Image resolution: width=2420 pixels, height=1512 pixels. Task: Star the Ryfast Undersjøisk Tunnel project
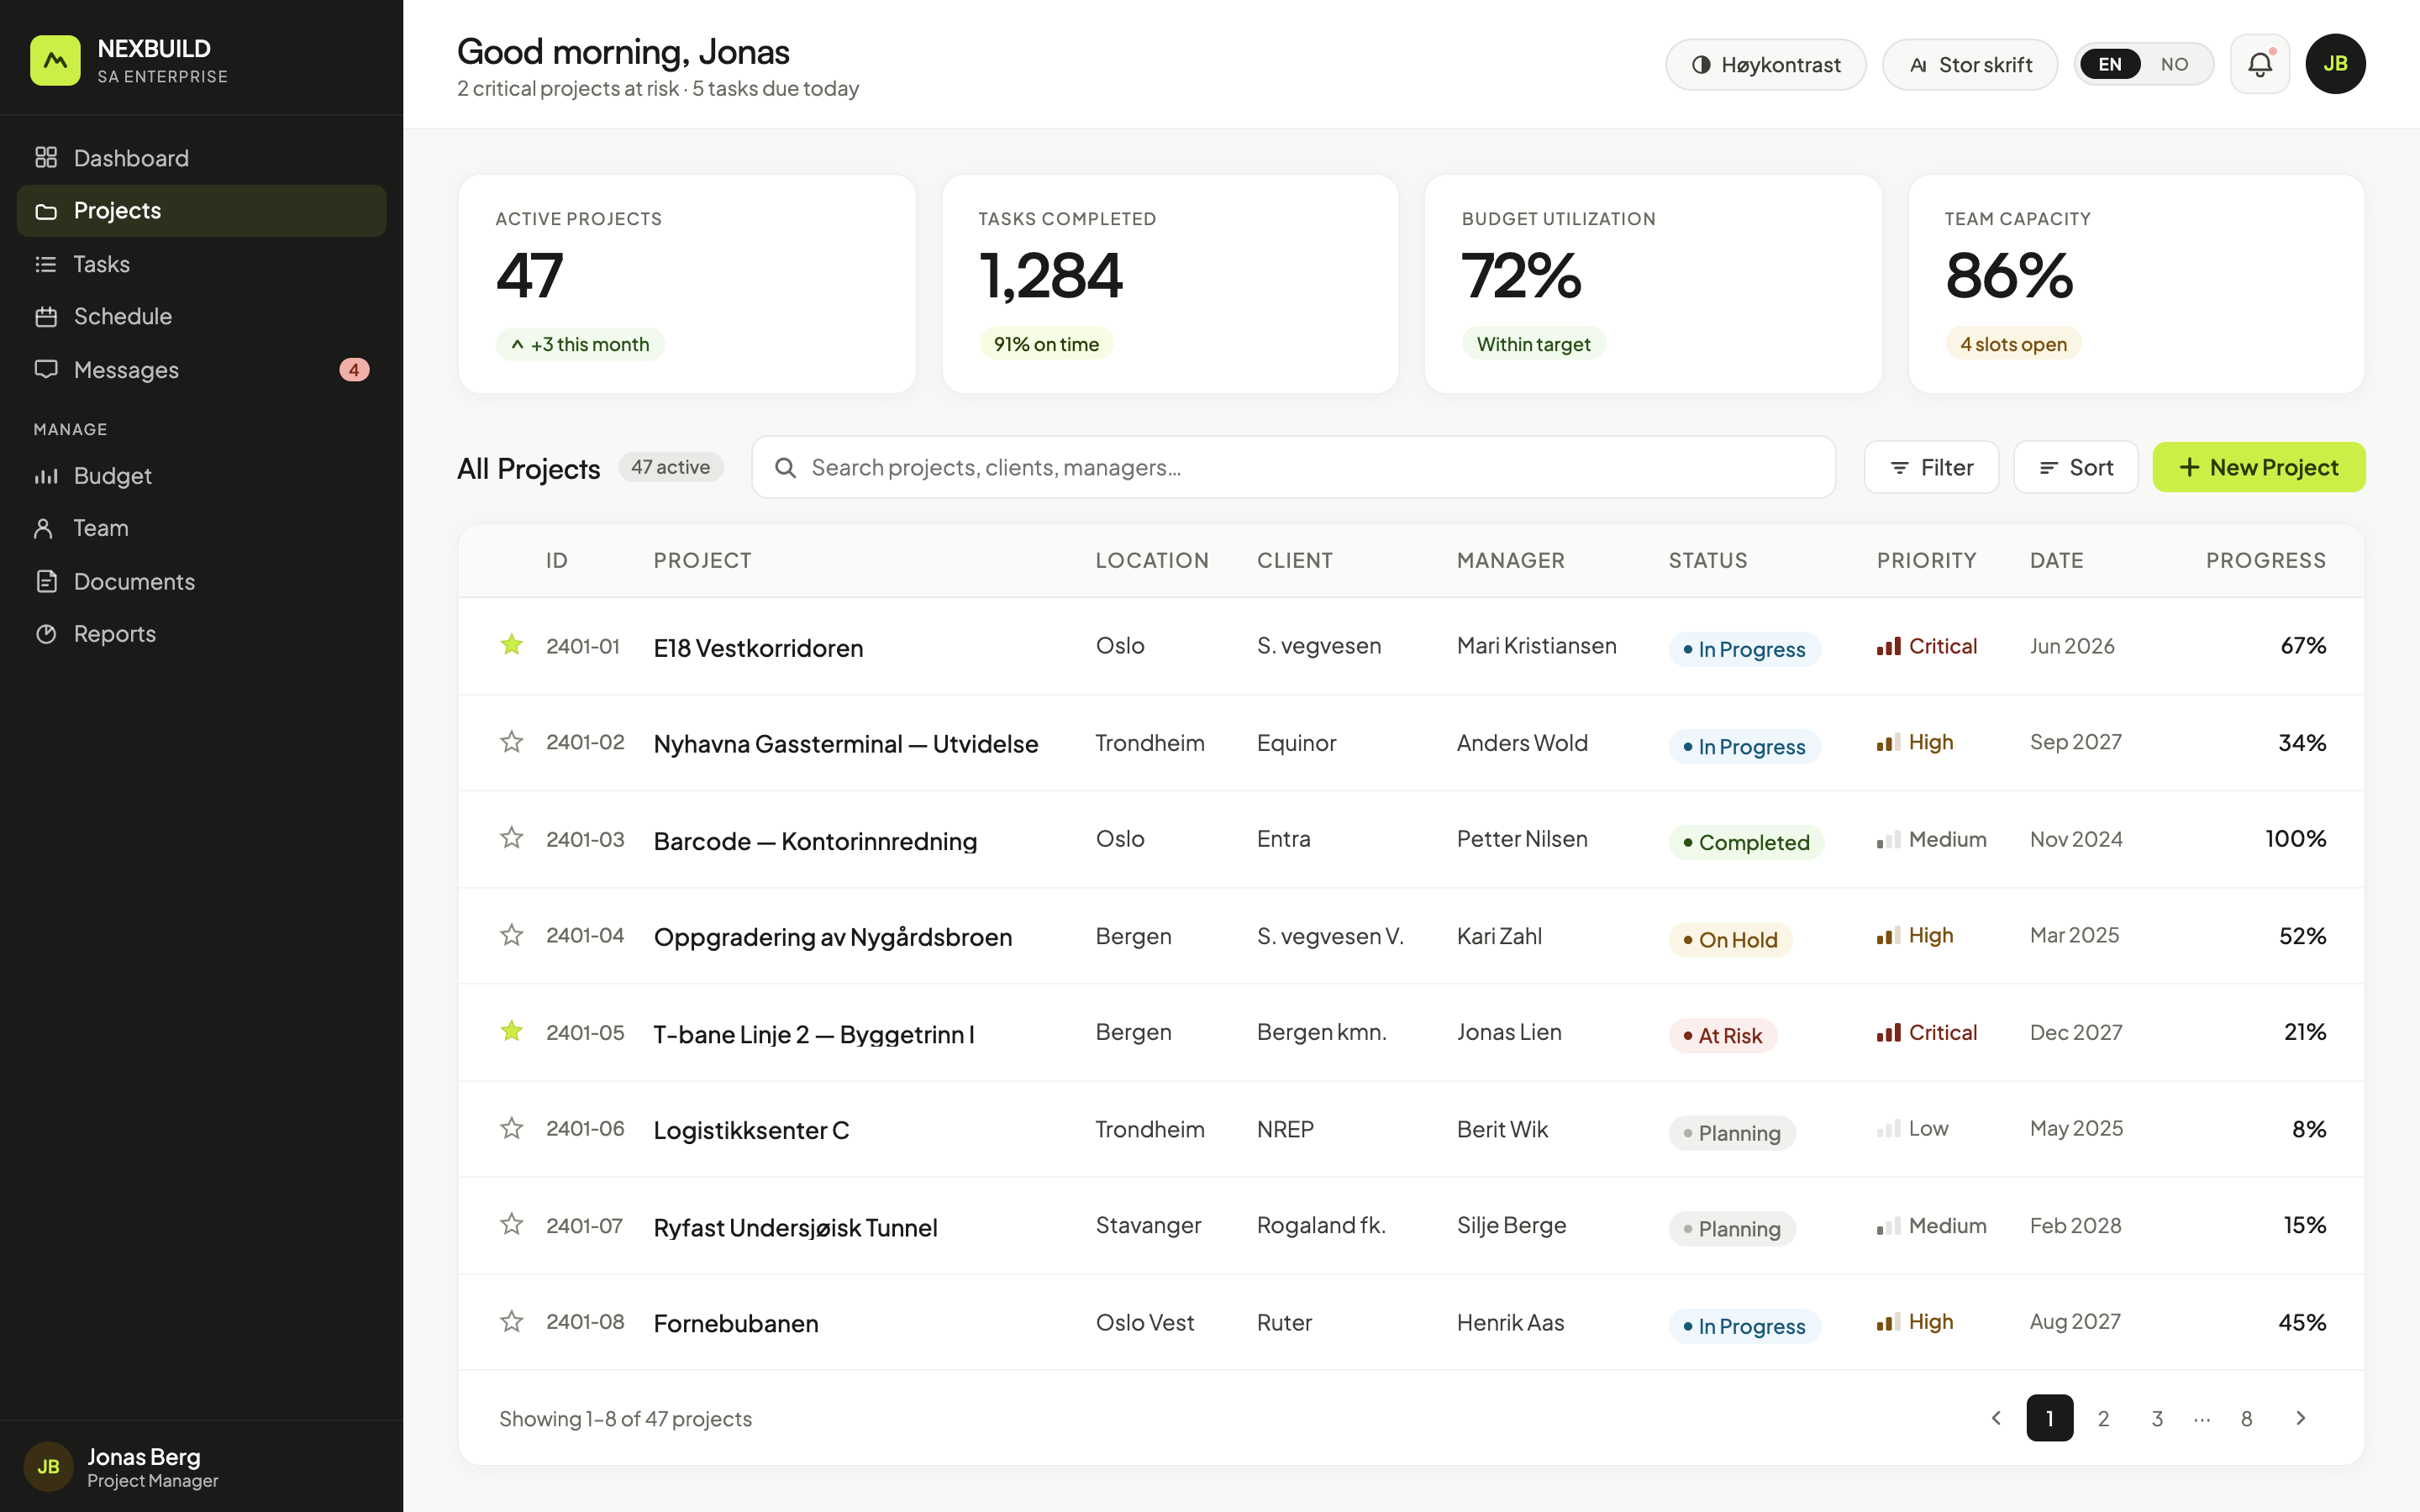(x=512, y=1224)
